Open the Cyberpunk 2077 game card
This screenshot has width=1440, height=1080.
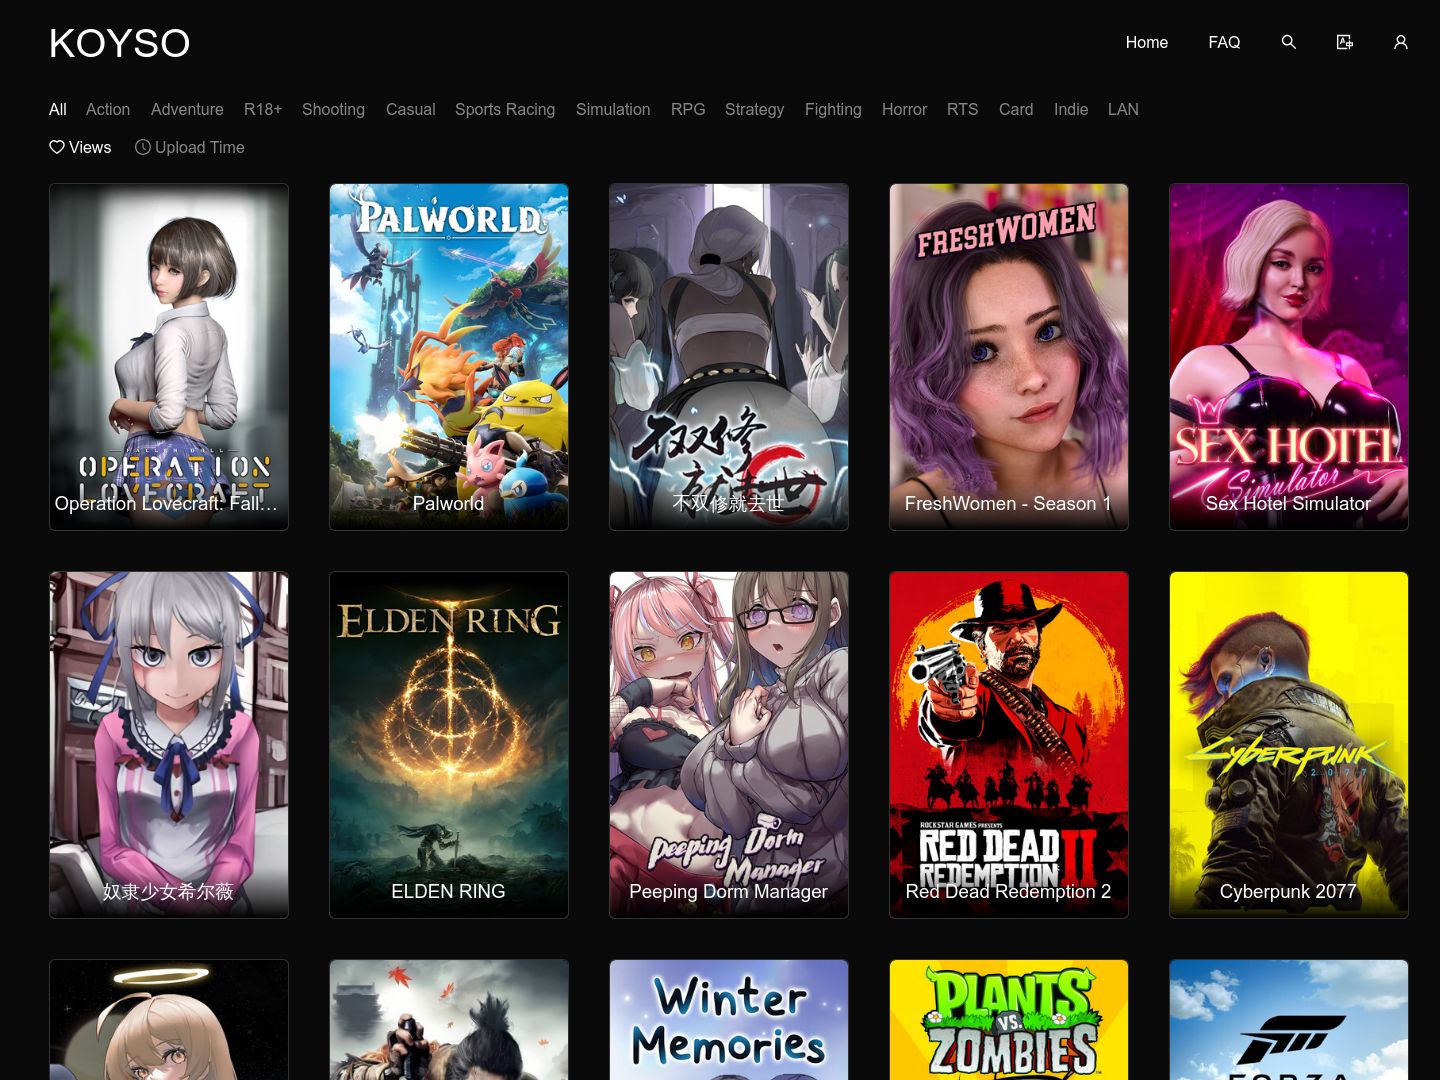click(x=1289, y=745)
